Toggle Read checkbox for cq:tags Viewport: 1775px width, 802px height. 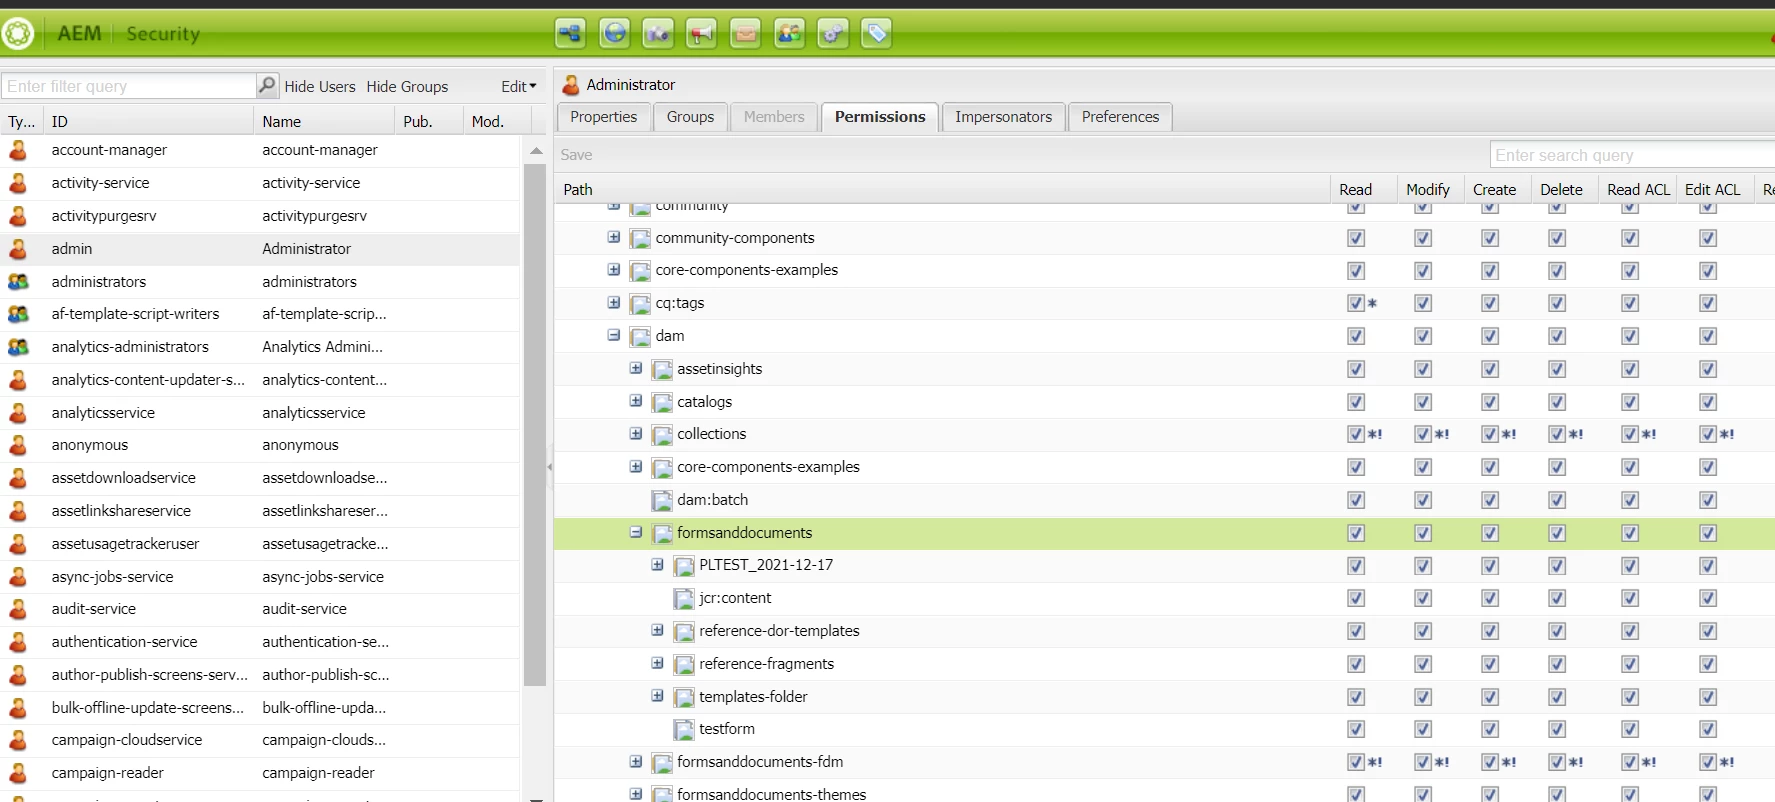point(1356,303)
